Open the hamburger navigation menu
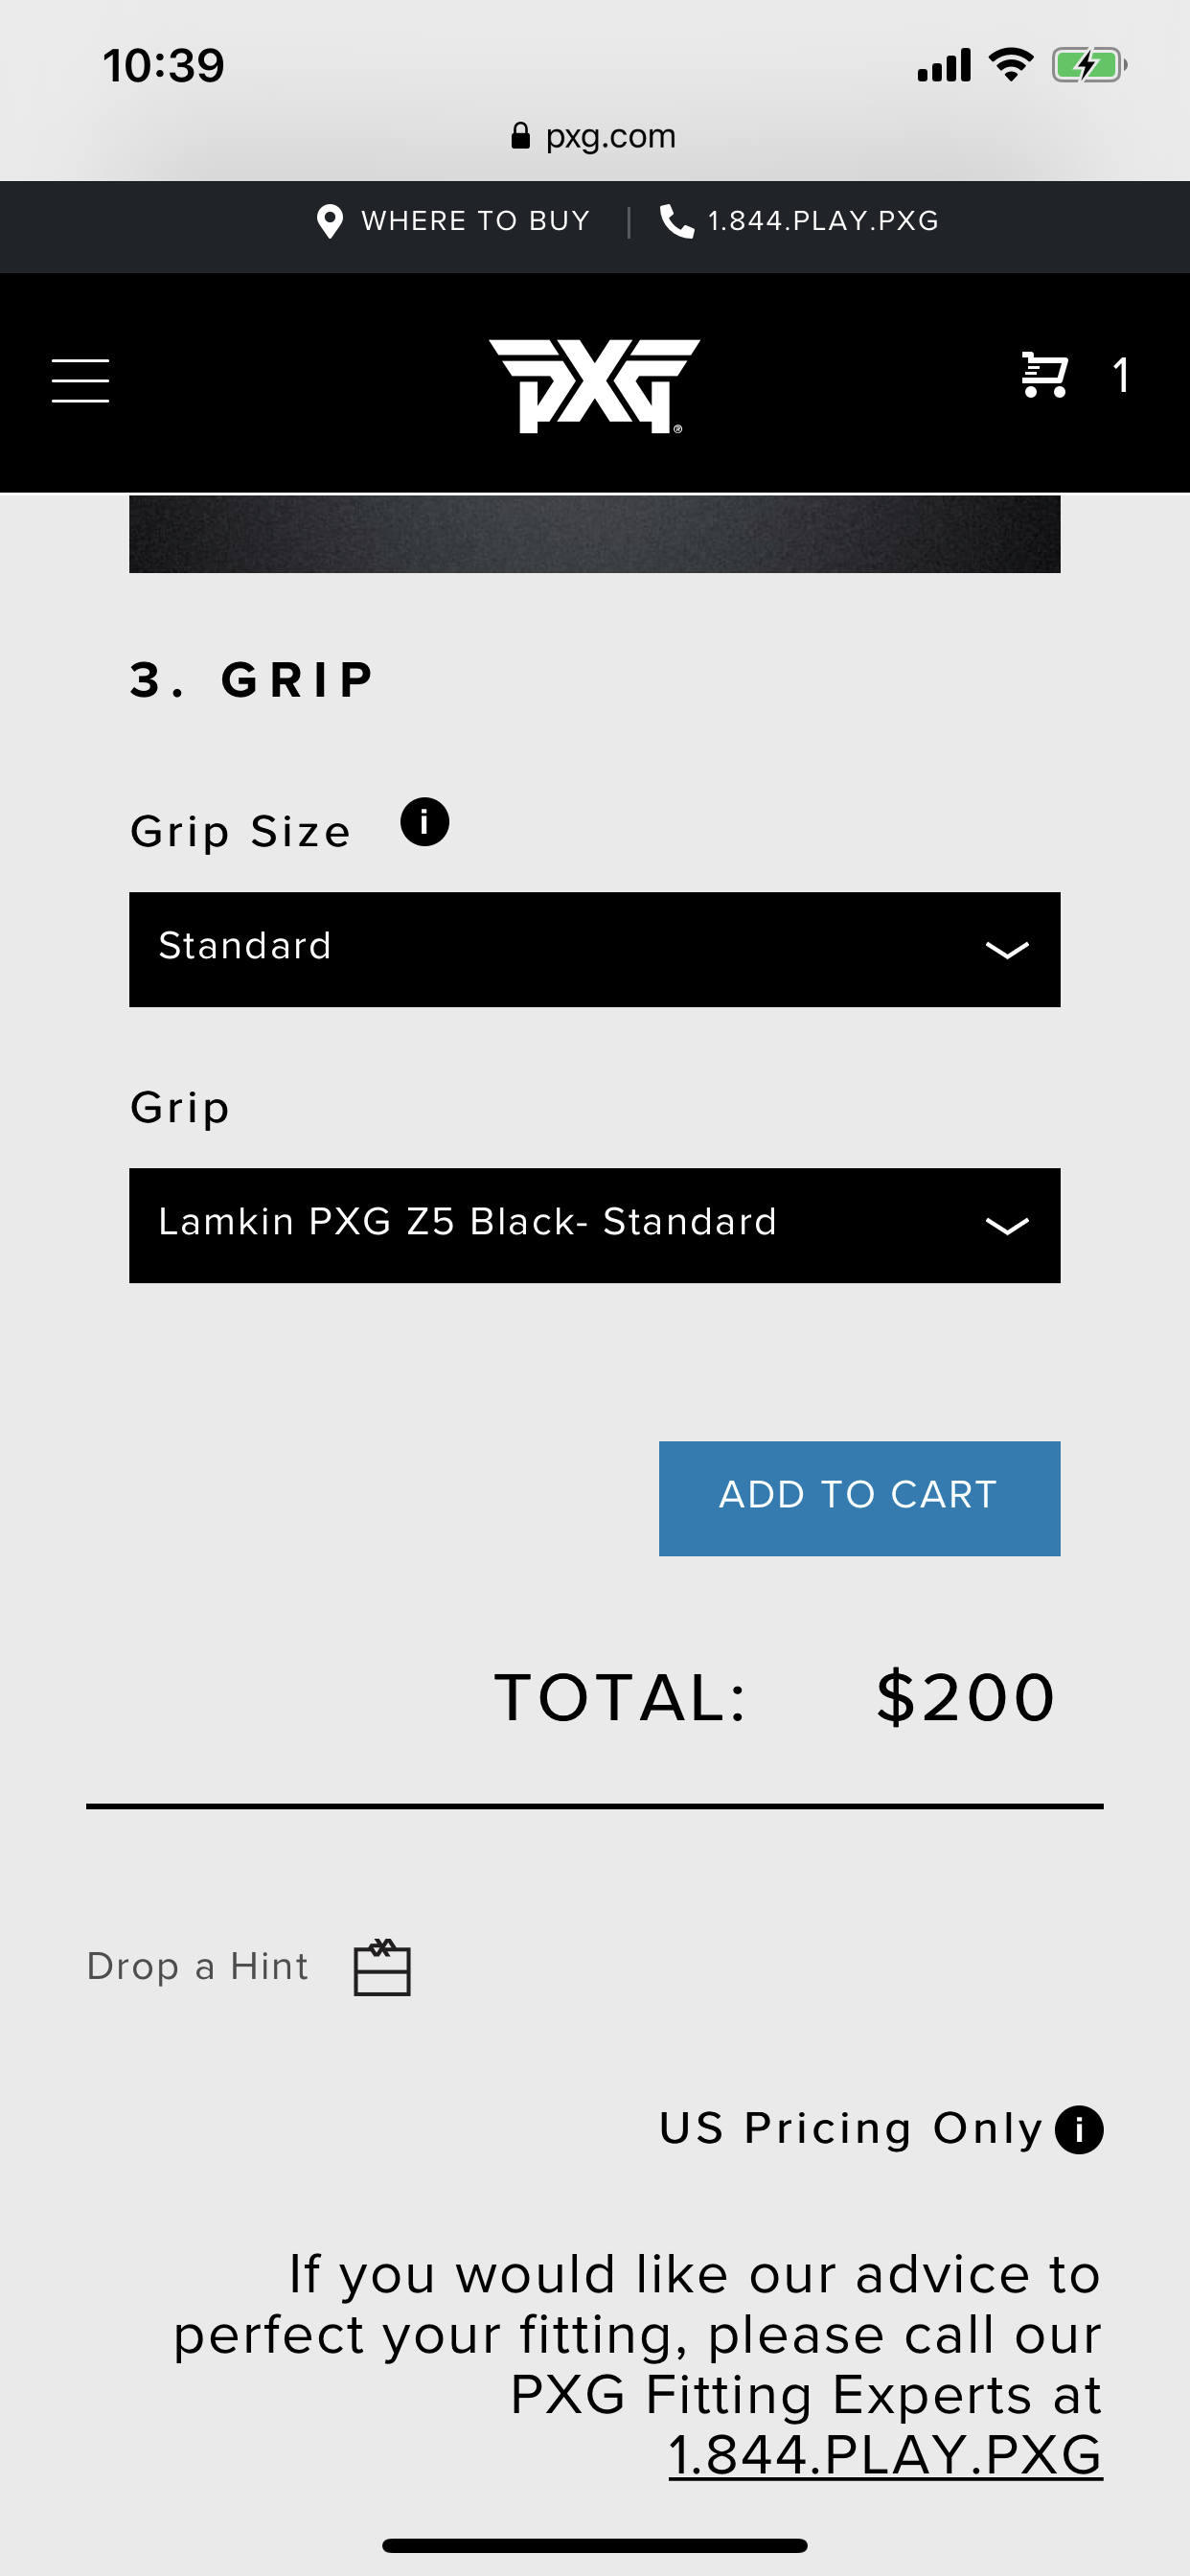The width and height of the screenshot is (1190, 2576). pyautogui.click(x=80, y=380)
